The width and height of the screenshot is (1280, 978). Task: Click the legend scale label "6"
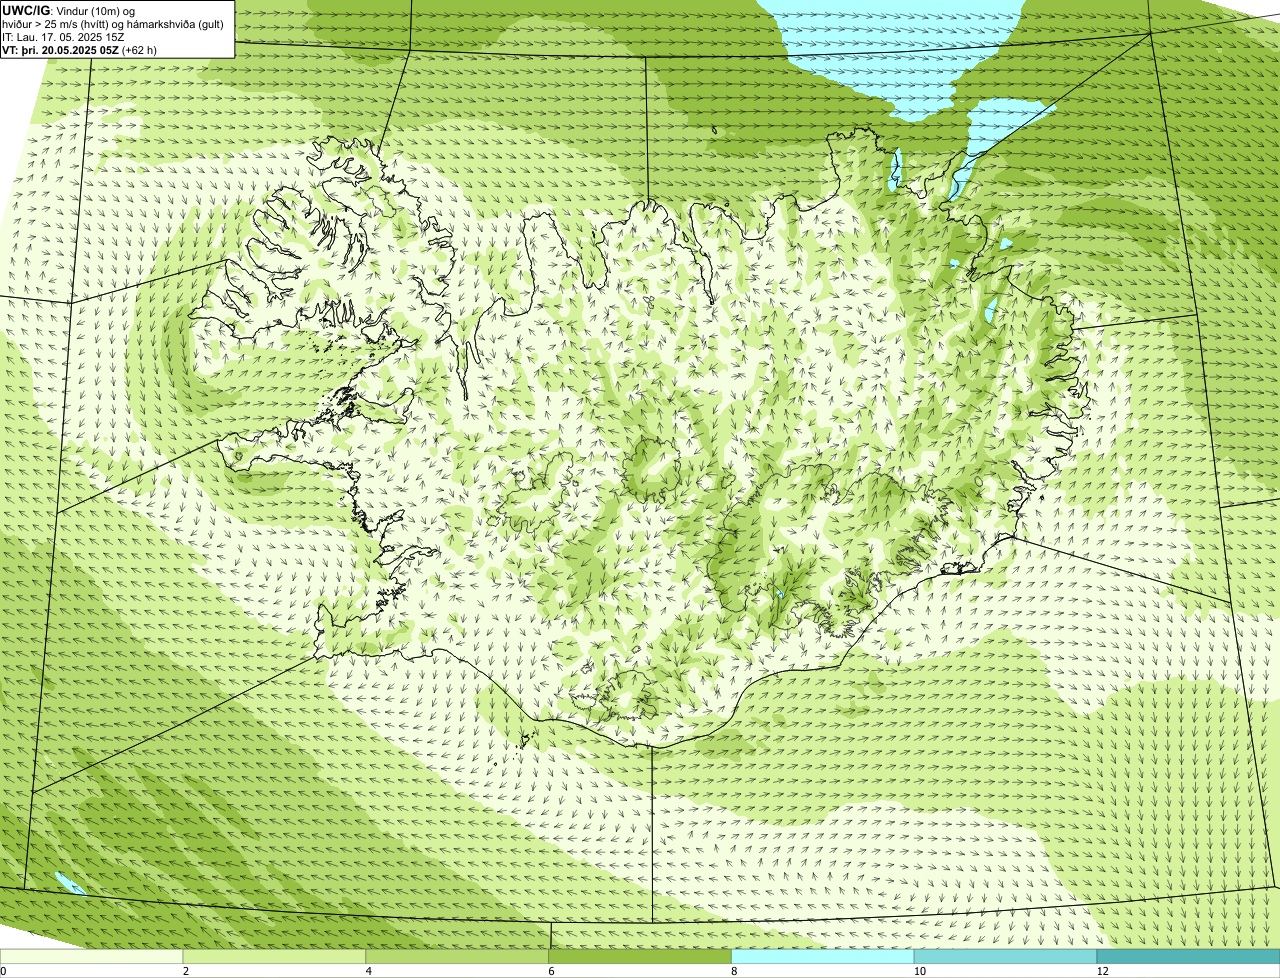pos(551,971)
